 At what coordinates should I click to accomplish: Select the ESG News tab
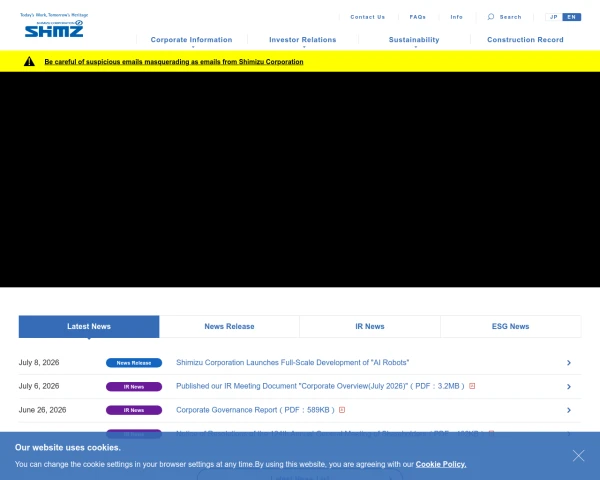pyautogui.click(x=510, y=327)
